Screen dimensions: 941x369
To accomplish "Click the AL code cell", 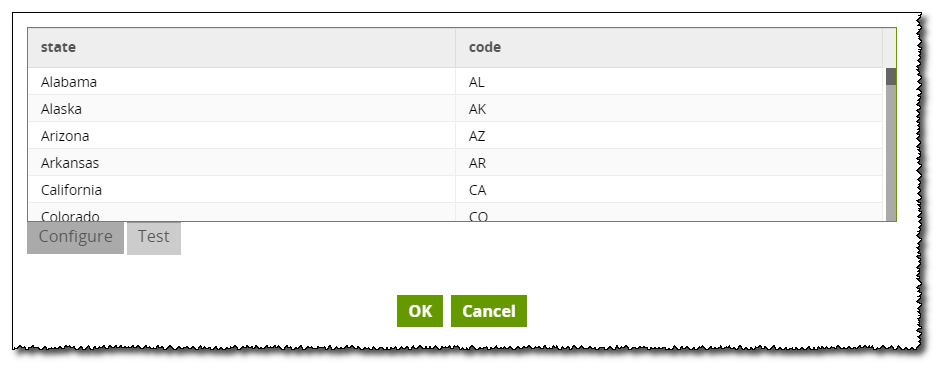I will point(669,82).
